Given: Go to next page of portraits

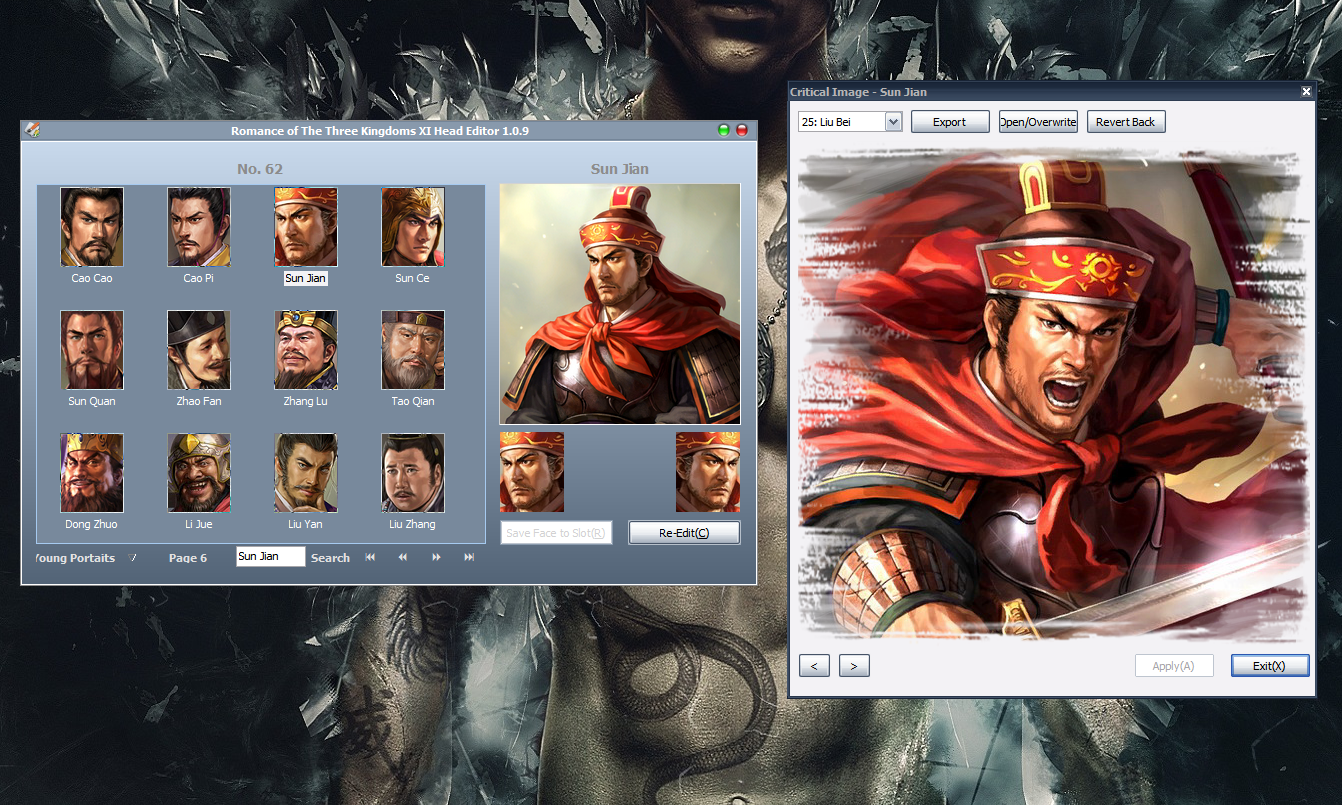Looking at the screenshot, I should coord(436,557).
